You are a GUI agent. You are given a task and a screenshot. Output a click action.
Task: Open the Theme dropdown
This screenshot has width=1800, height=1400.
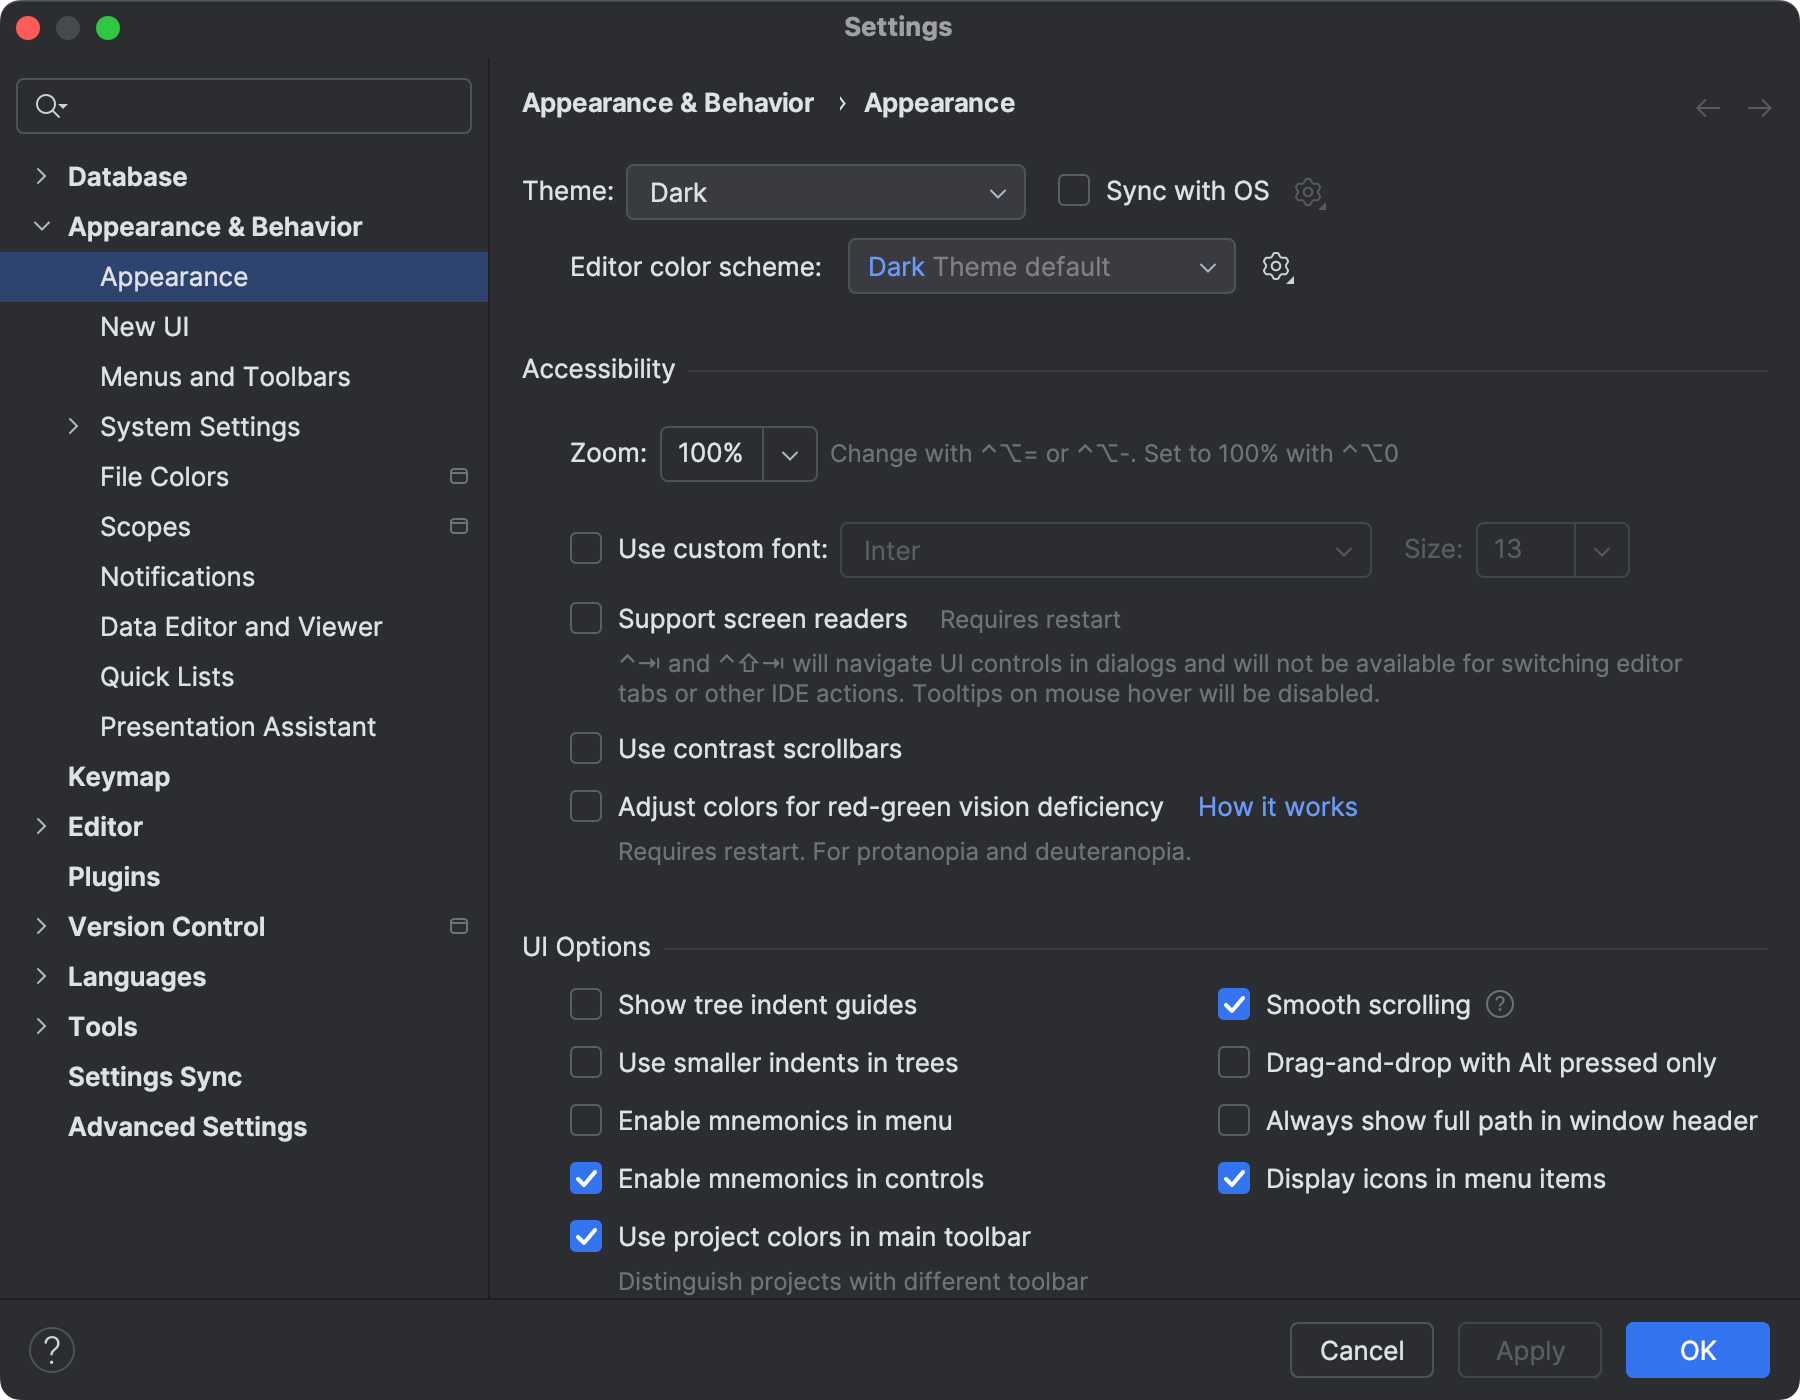826,192
